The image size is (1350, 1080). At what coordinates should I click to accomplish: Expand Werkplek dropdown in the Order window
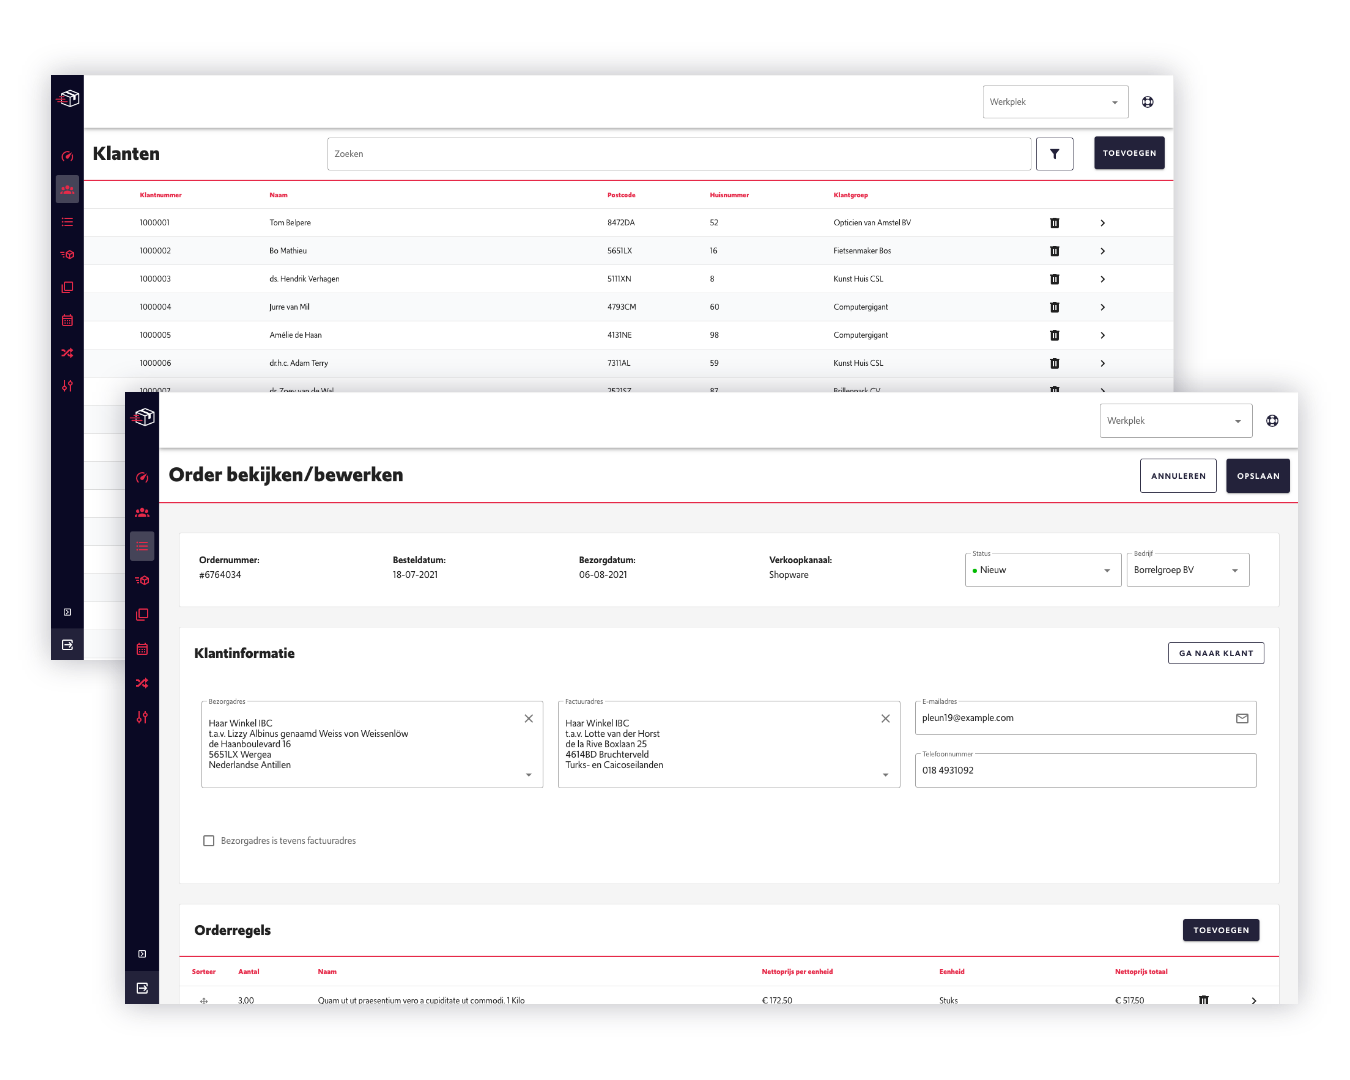[1175, 421]
